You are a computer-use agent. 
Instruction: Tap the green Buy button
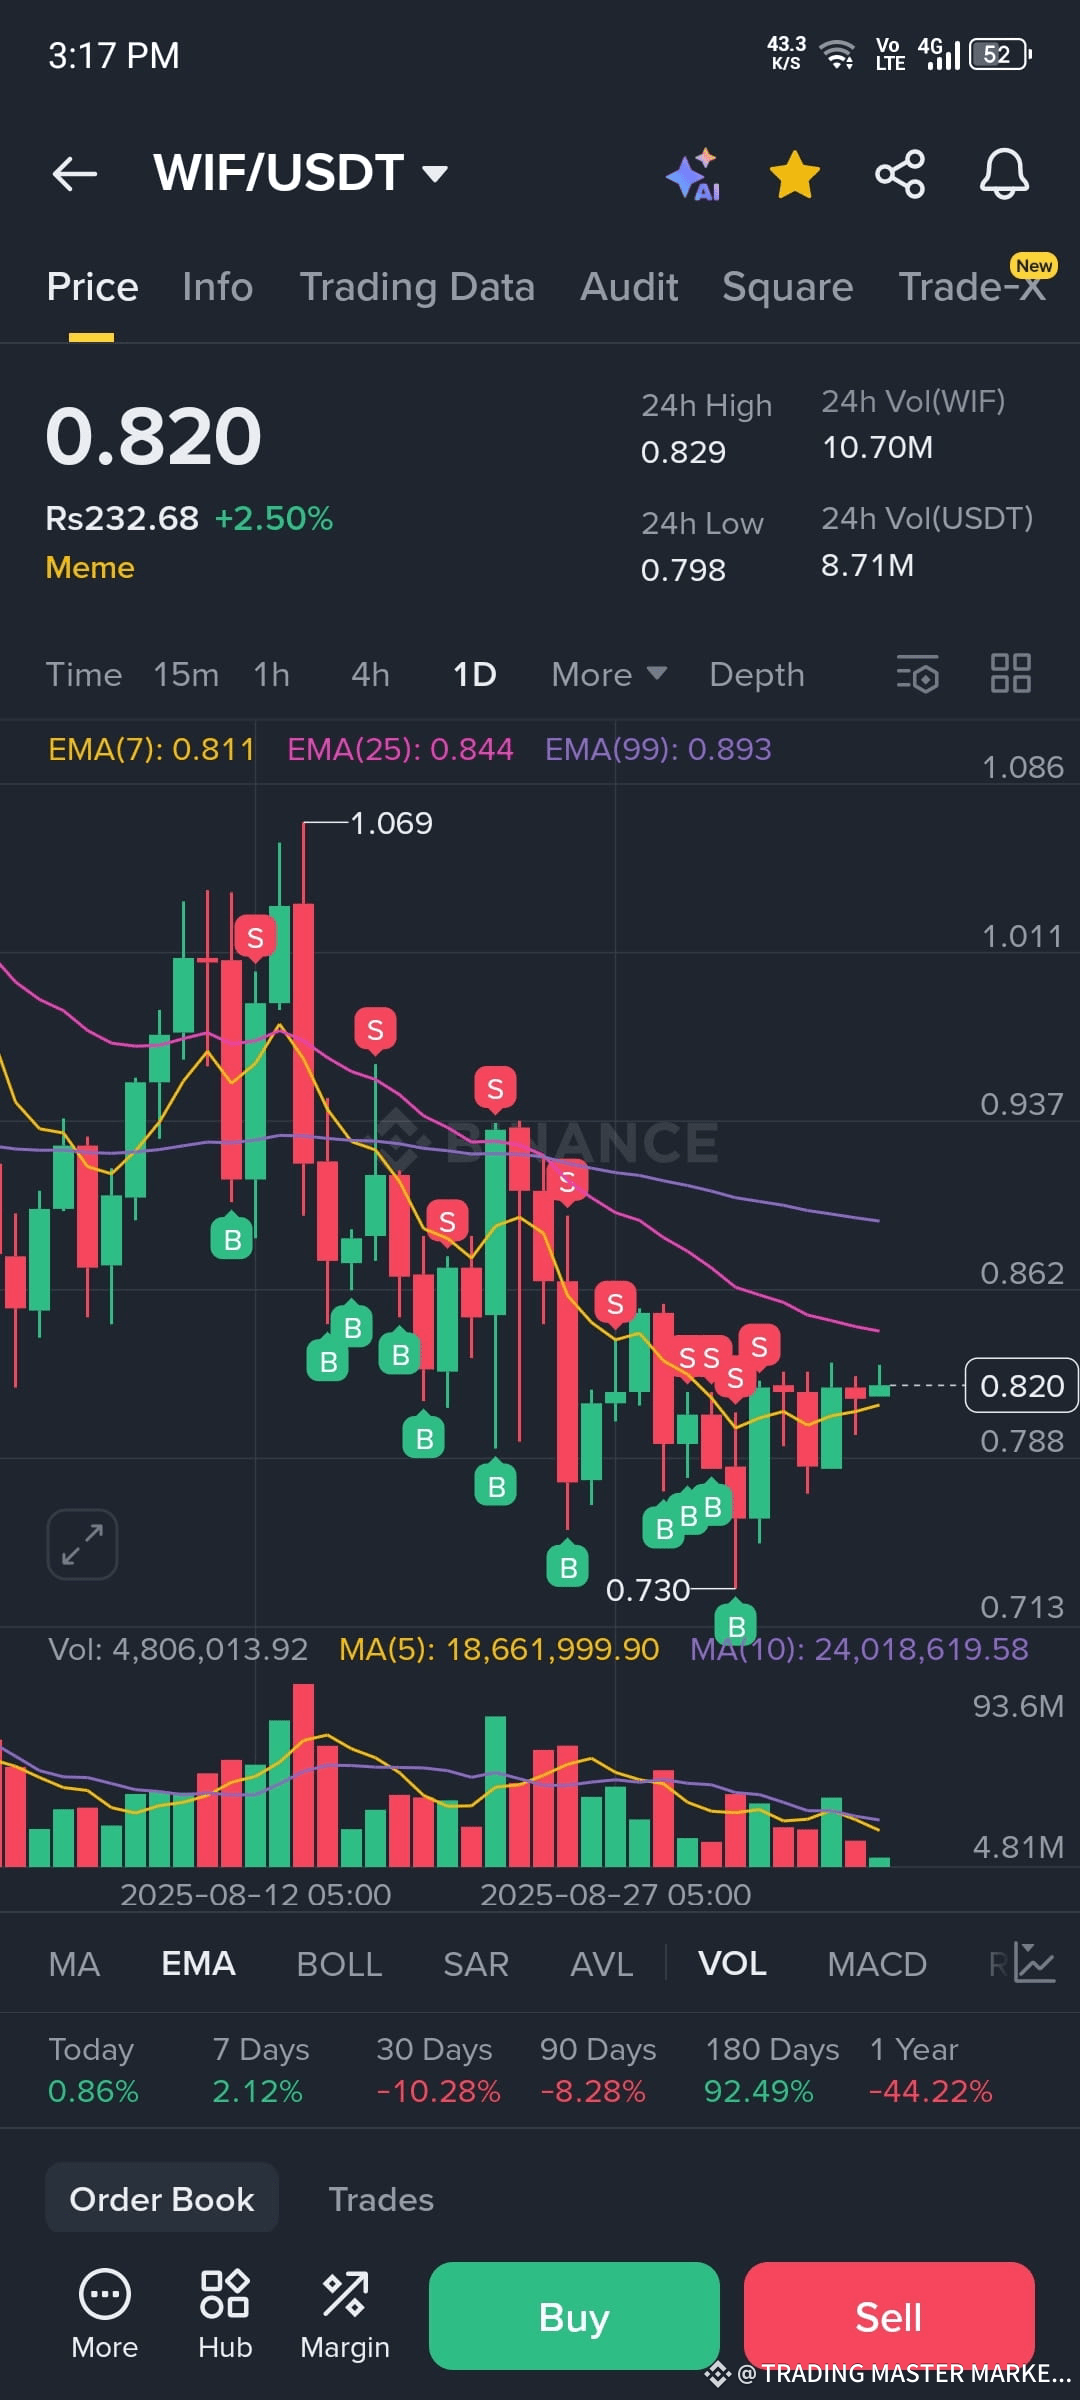574,2316
